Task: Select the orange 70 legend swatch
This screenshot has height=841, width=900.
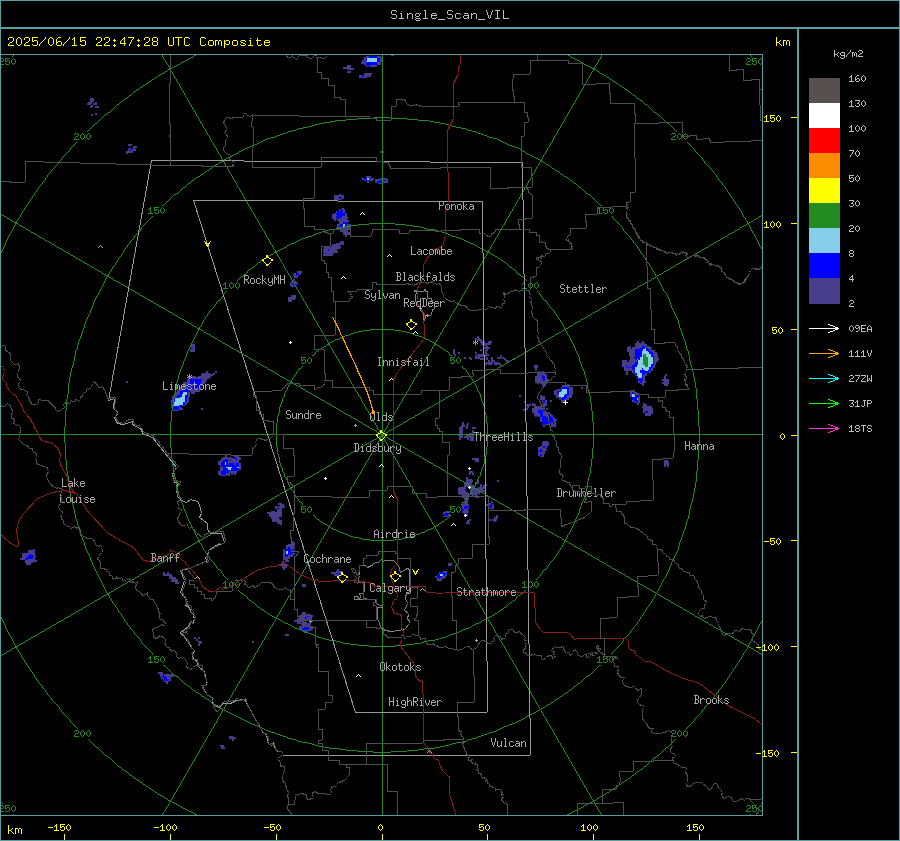Action: (x=824, y=165)
